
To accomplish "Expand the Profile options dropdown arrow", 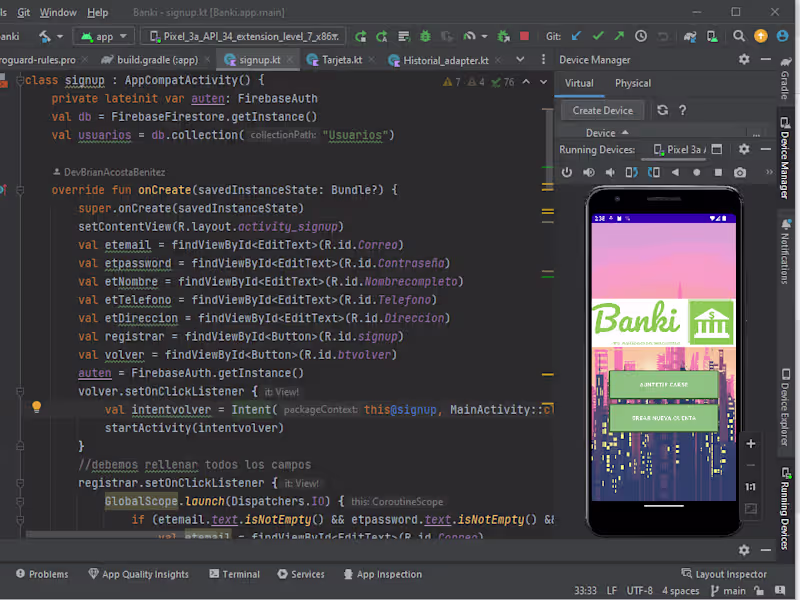I will (x=484, y=36).
